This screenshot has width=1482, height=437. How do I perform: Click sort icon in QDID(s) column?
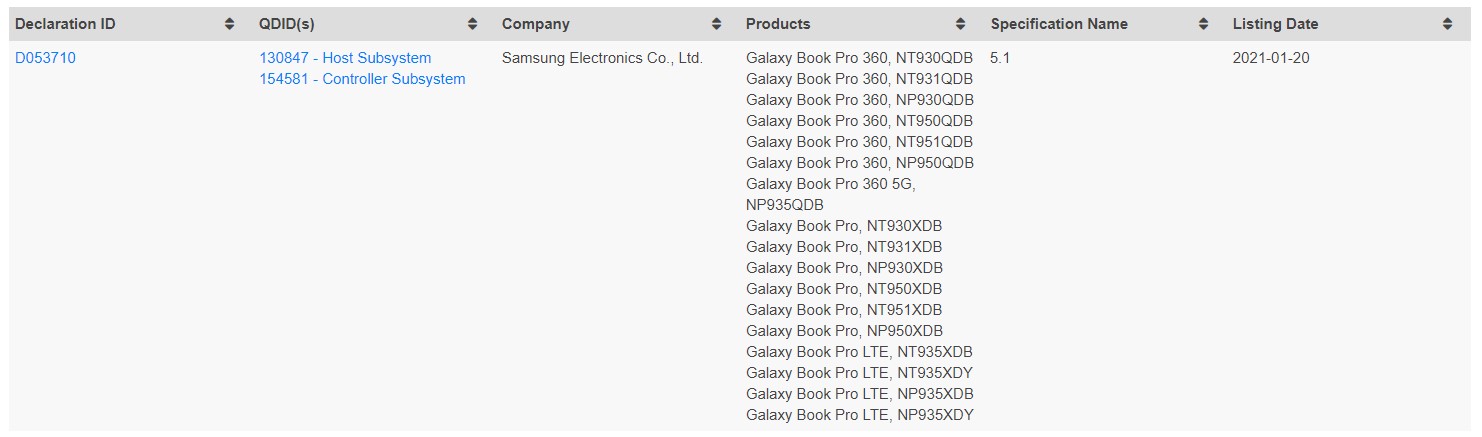(473, 24)
